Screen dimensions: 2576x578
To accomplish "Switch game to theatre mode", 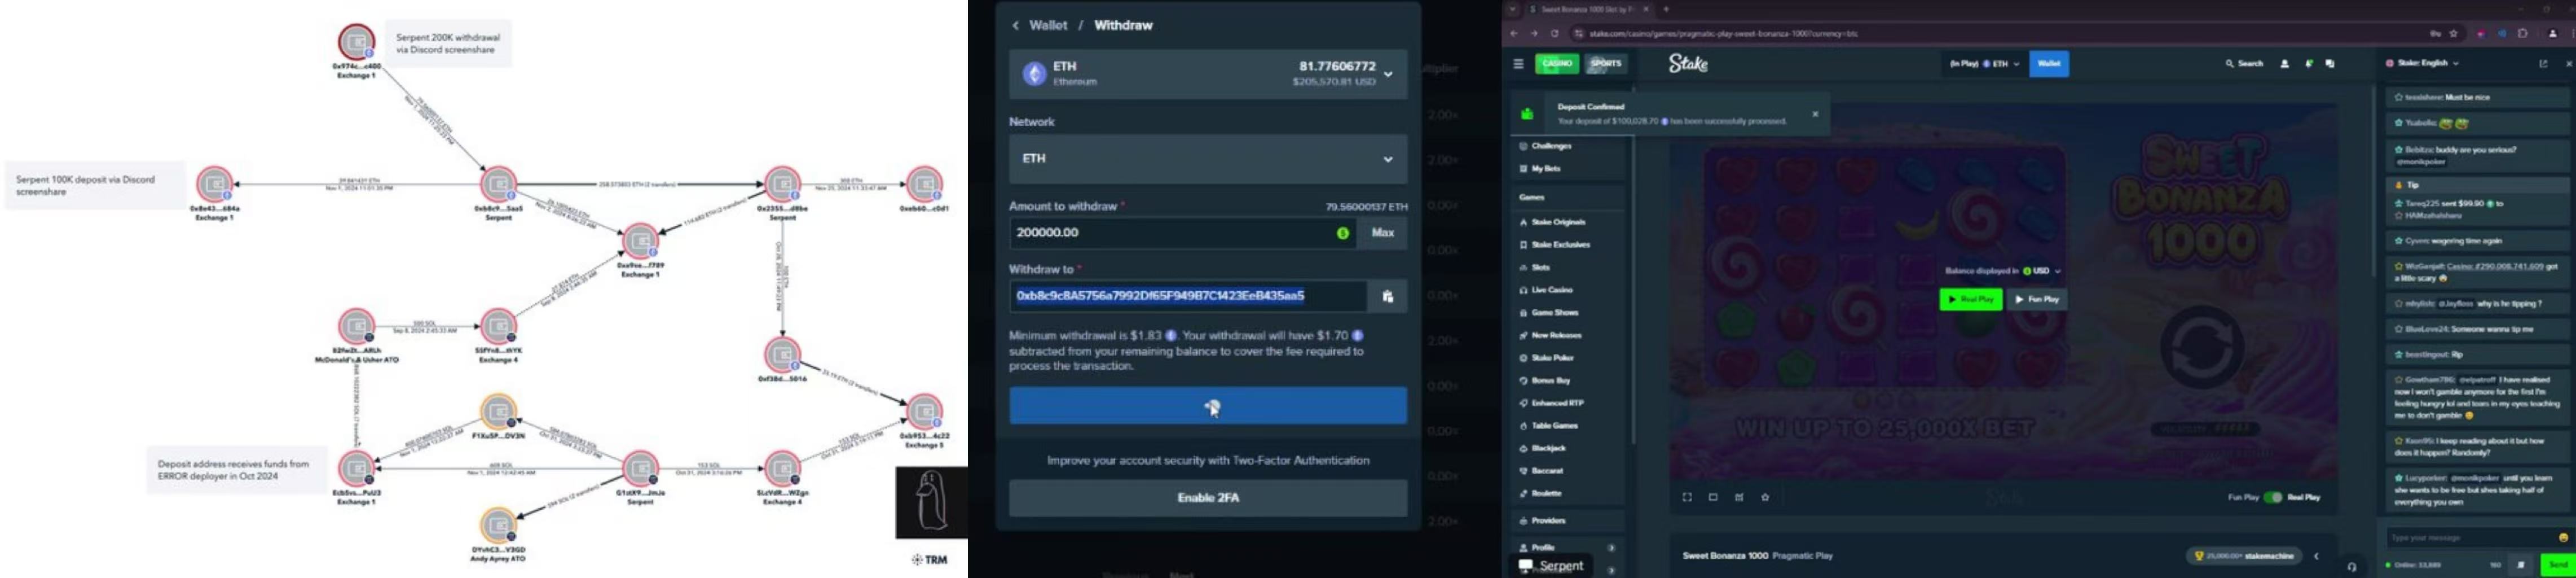I will pos(1713,497).
